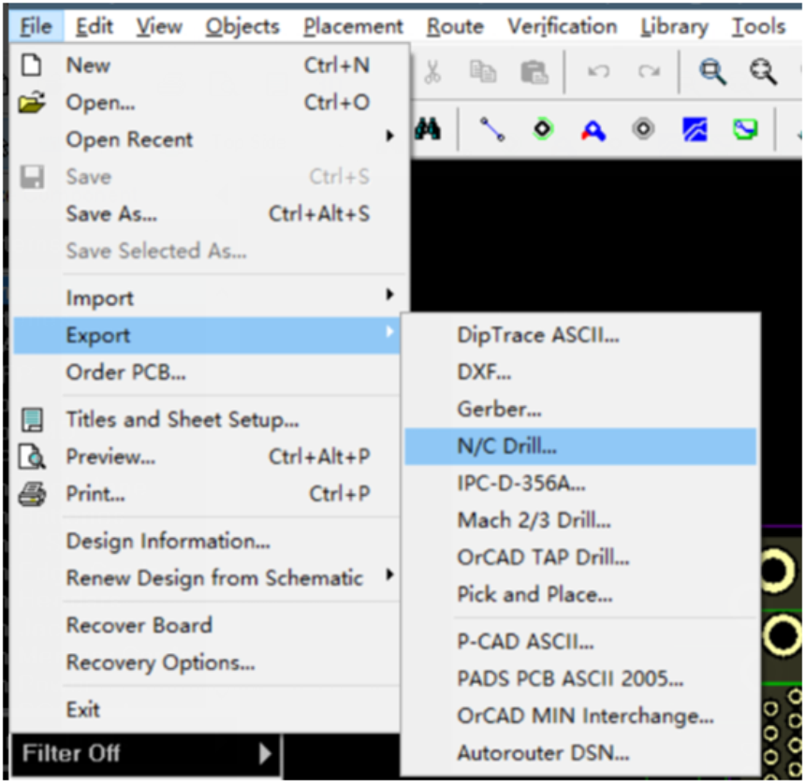The height and width of the screenshot is (783, 805).
Task: Click the gray via placement icon
Action: pos(643,130)
